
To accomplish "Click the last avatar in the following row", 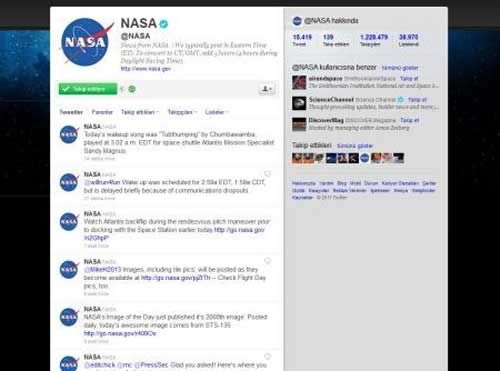I will click(399, 158).
